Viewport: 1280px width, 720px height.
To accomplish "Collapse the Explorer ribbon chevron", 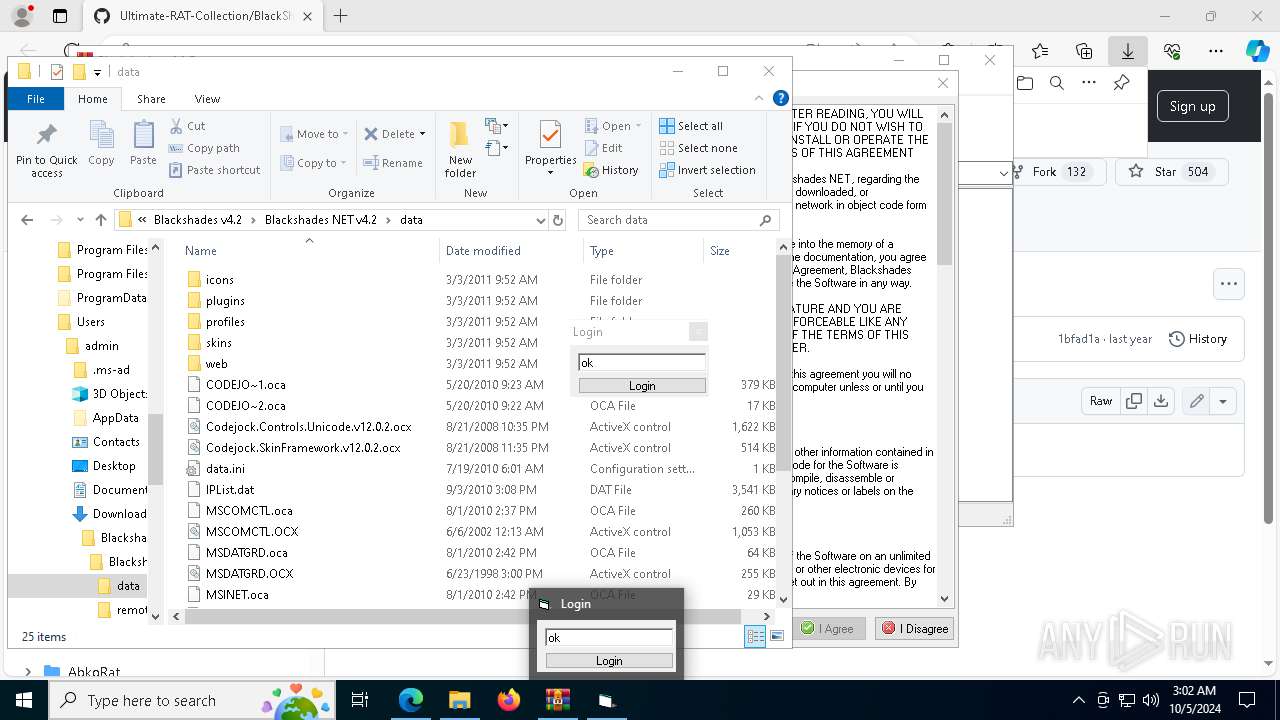I will 759,98.
